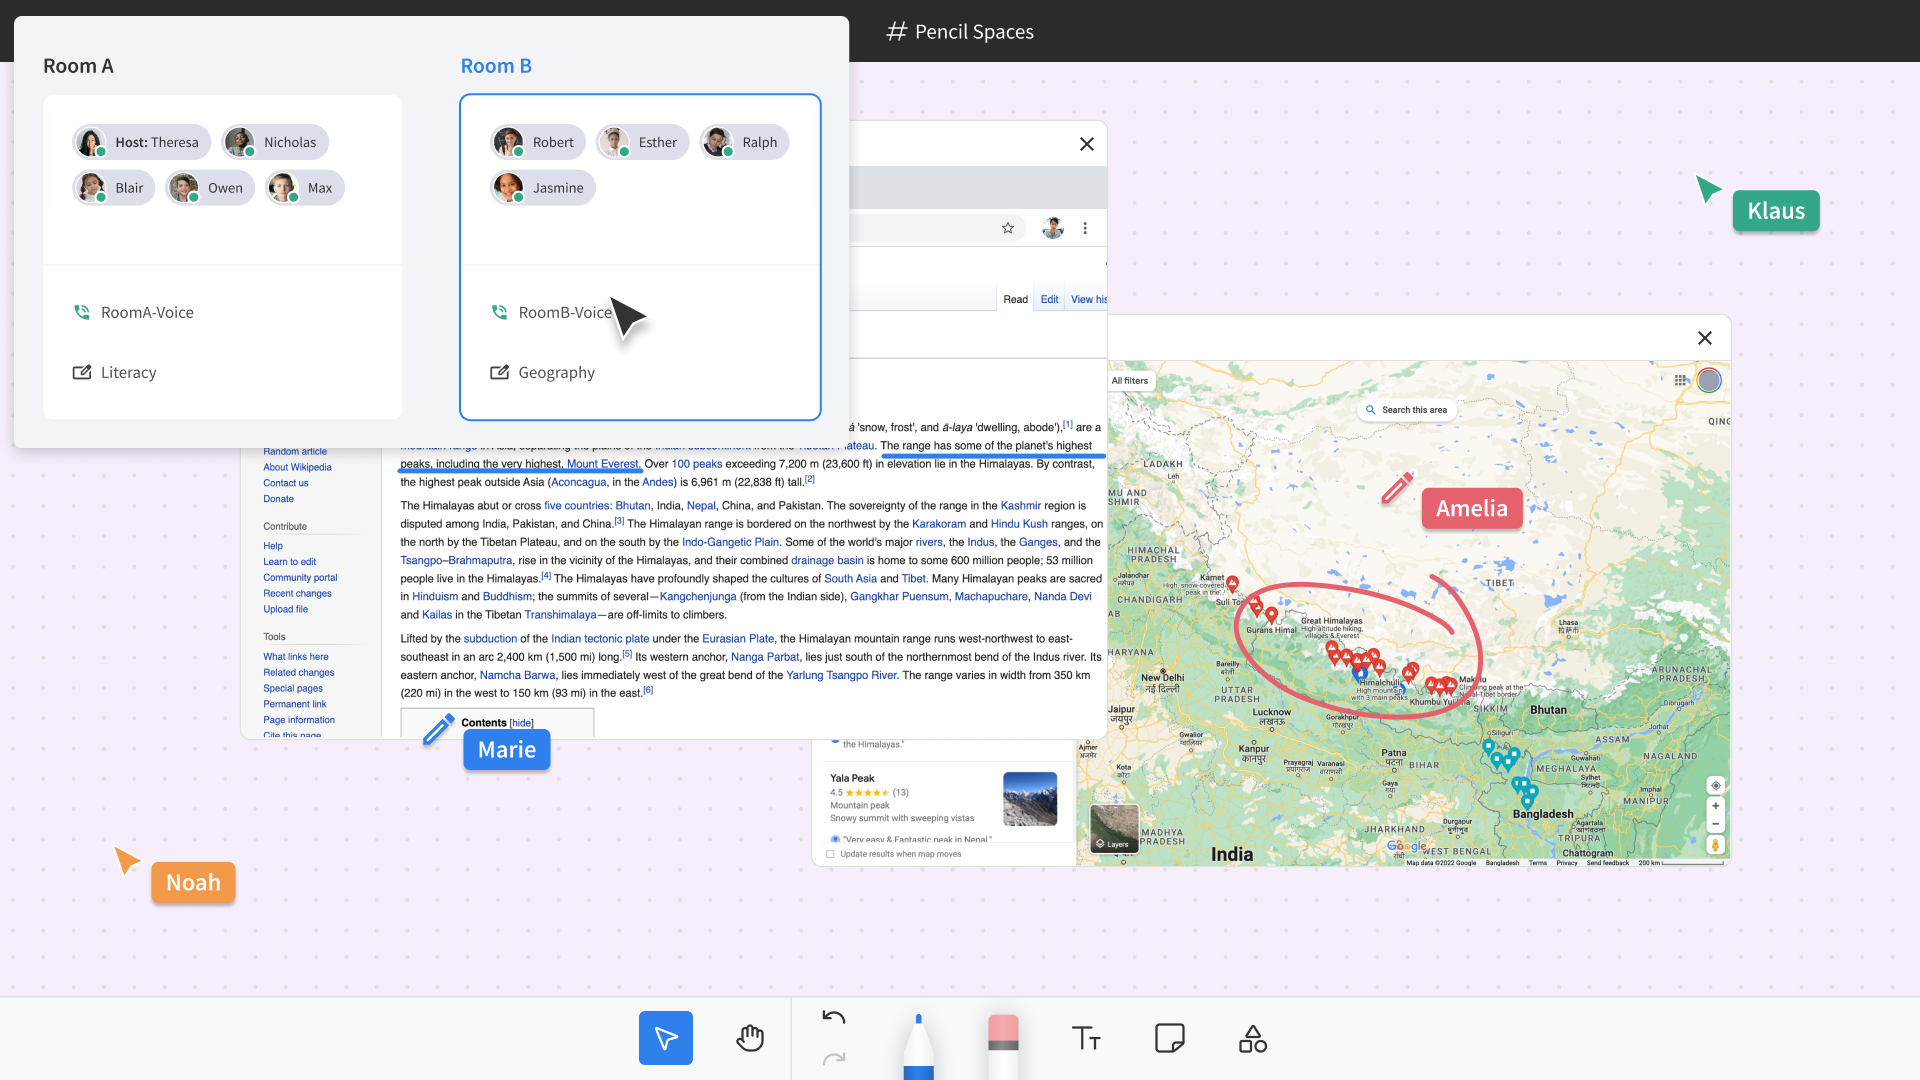Click the Contact us sidebar link
1920x1080 pixels.
click(x=285, y=483)
